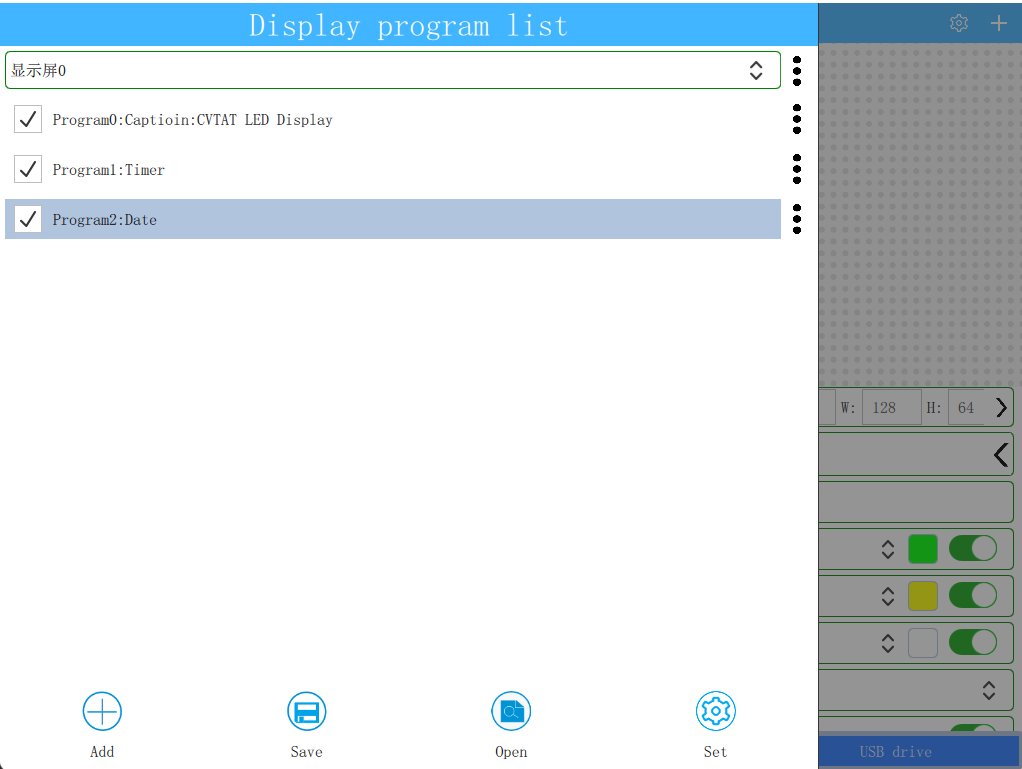Select the Program1:Timer row
This screenshot has width=1022, height=769.
coord(393,169)
